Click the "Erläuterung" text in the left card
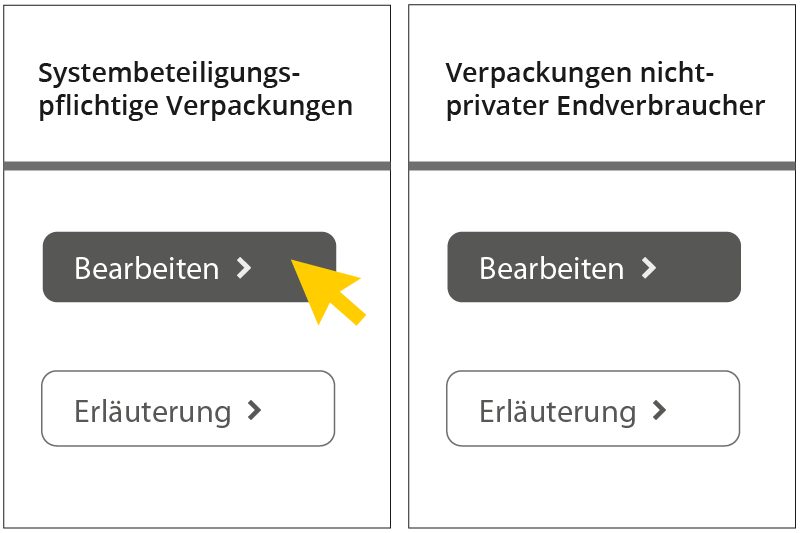 click(152, 411)
